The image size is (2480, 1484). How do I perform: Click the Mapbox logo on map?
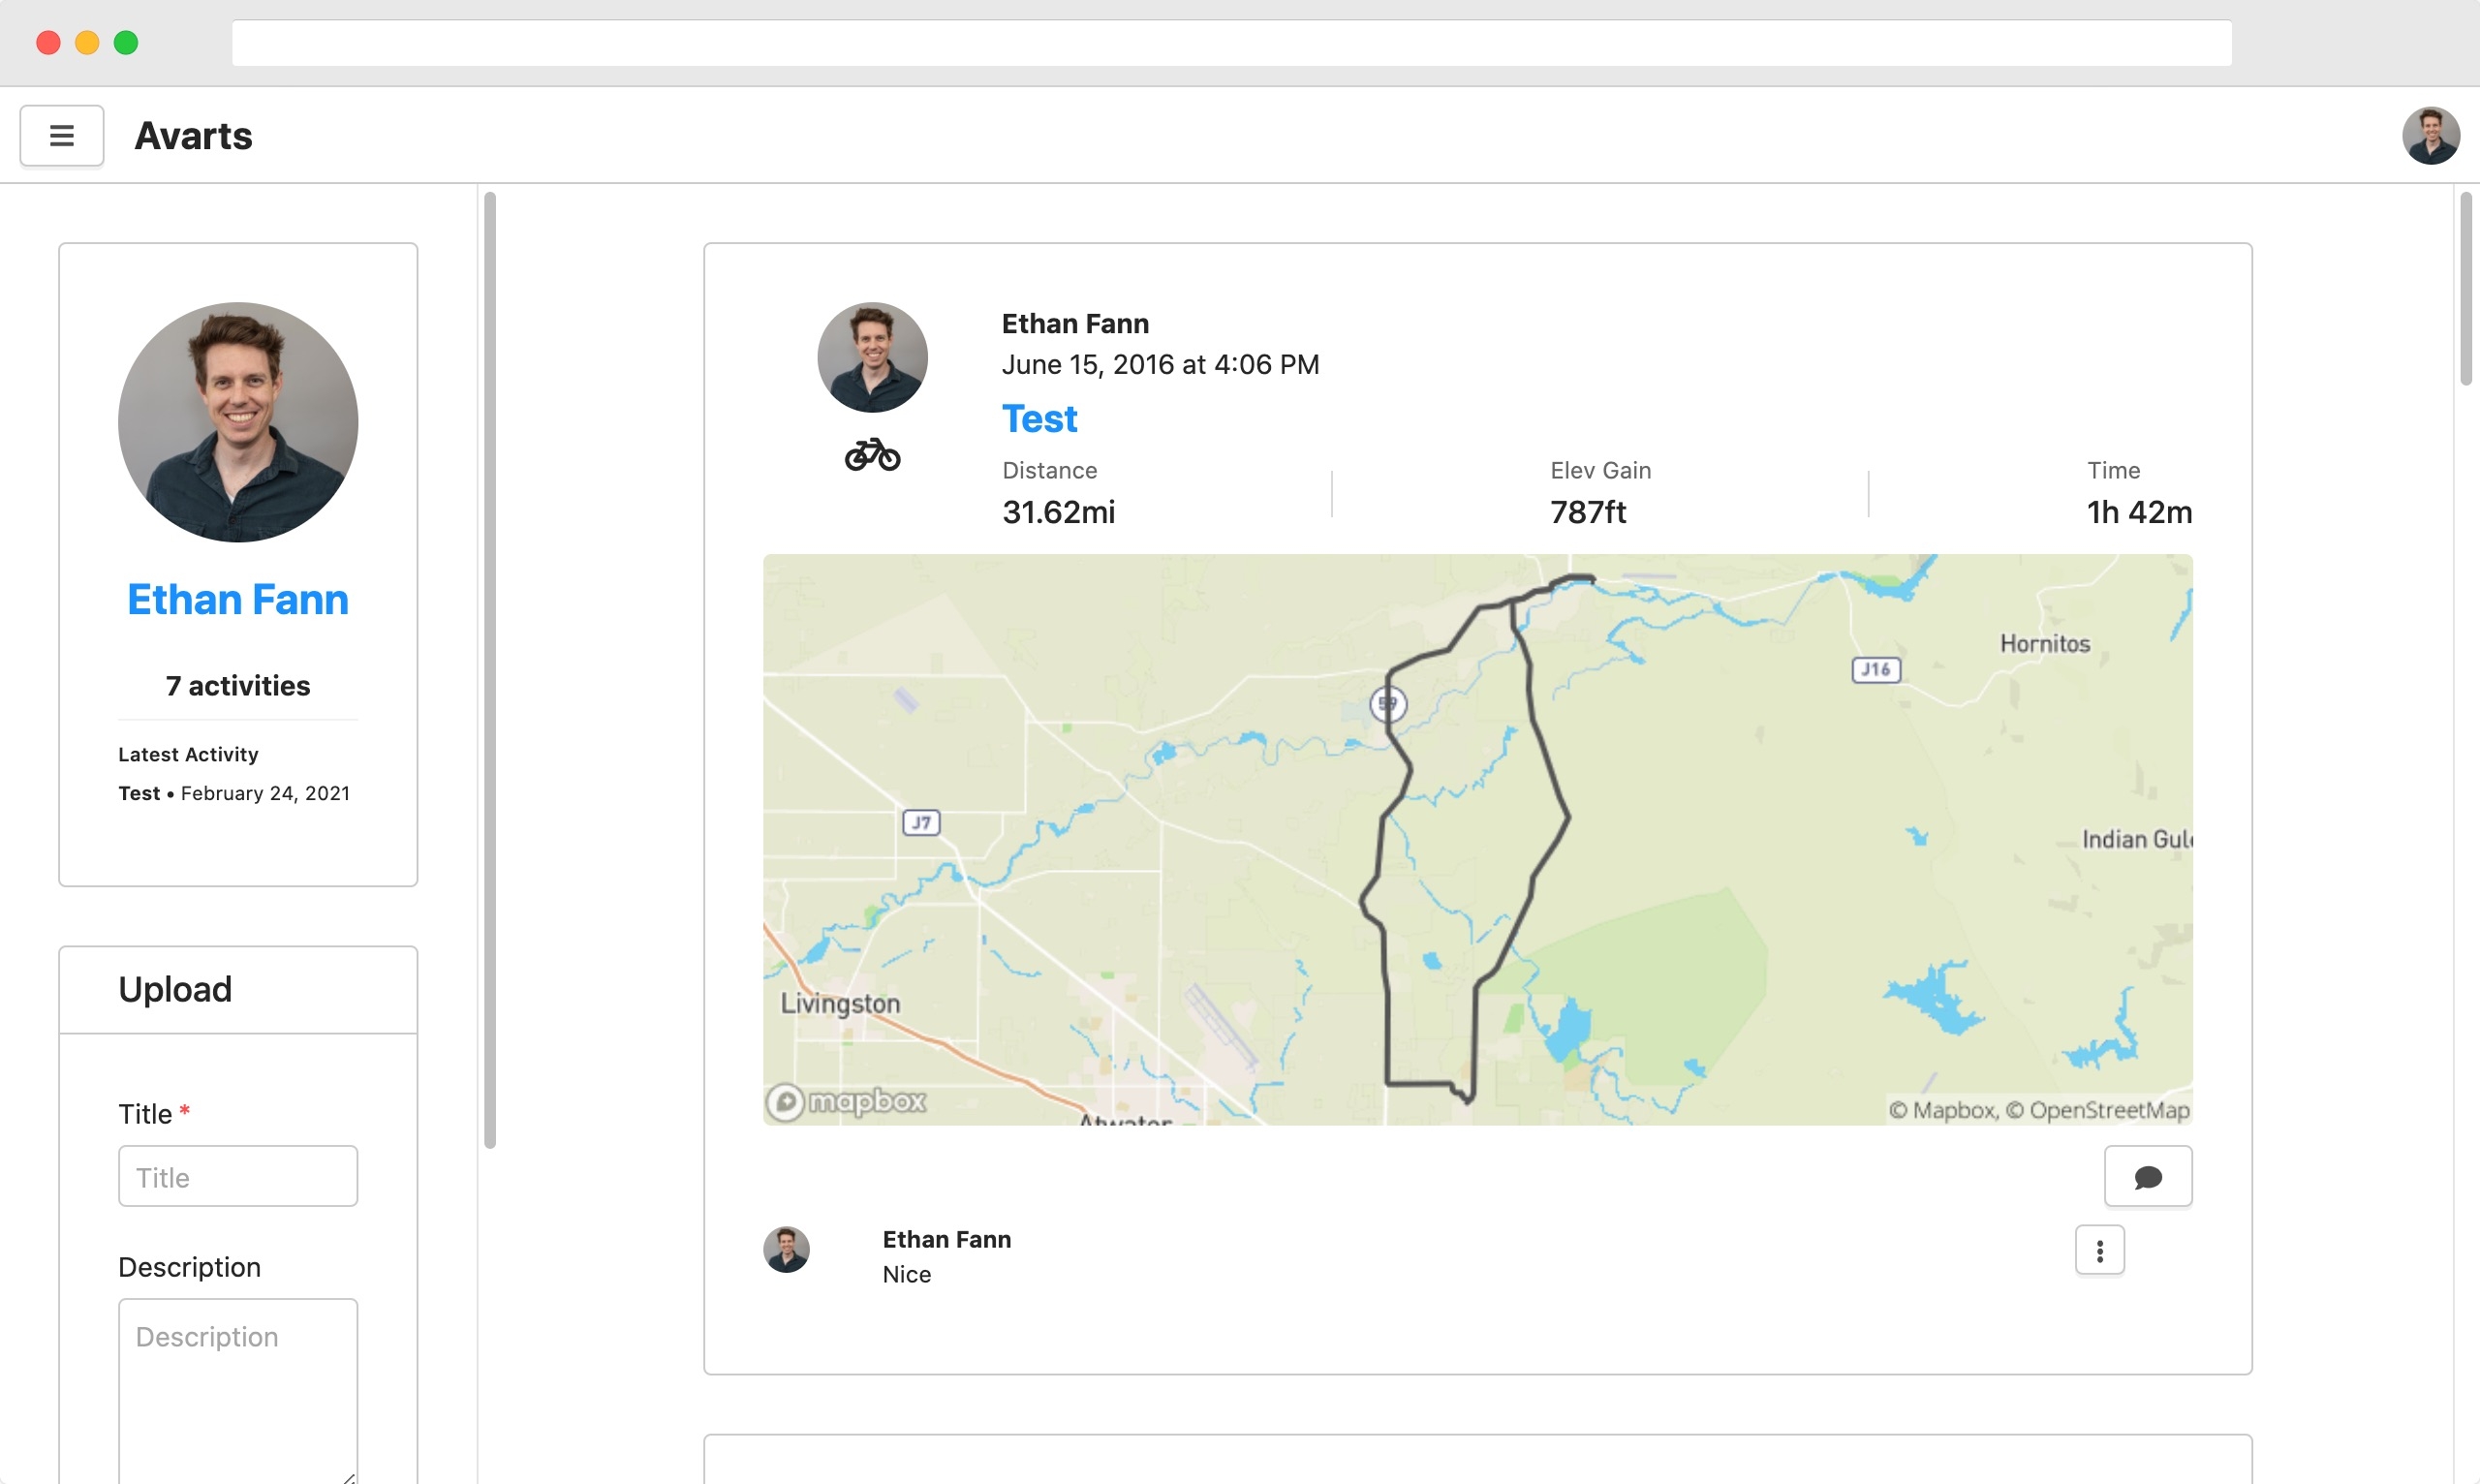tap(847, 1101)
